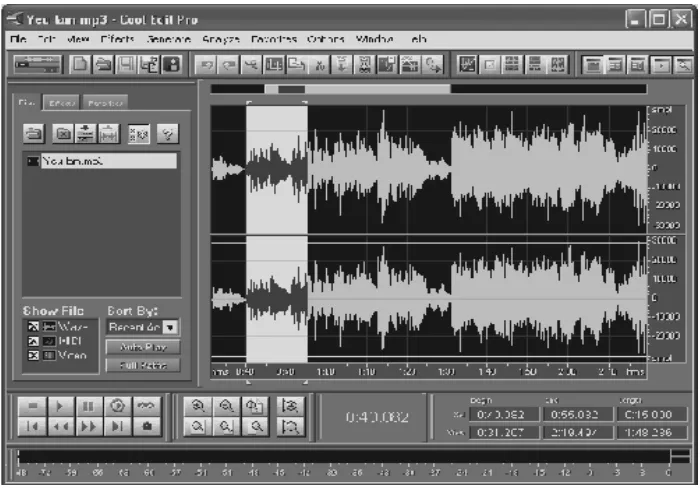Open the Favorites menu
This screenshot has width=700, height=488.
point(274,39)
